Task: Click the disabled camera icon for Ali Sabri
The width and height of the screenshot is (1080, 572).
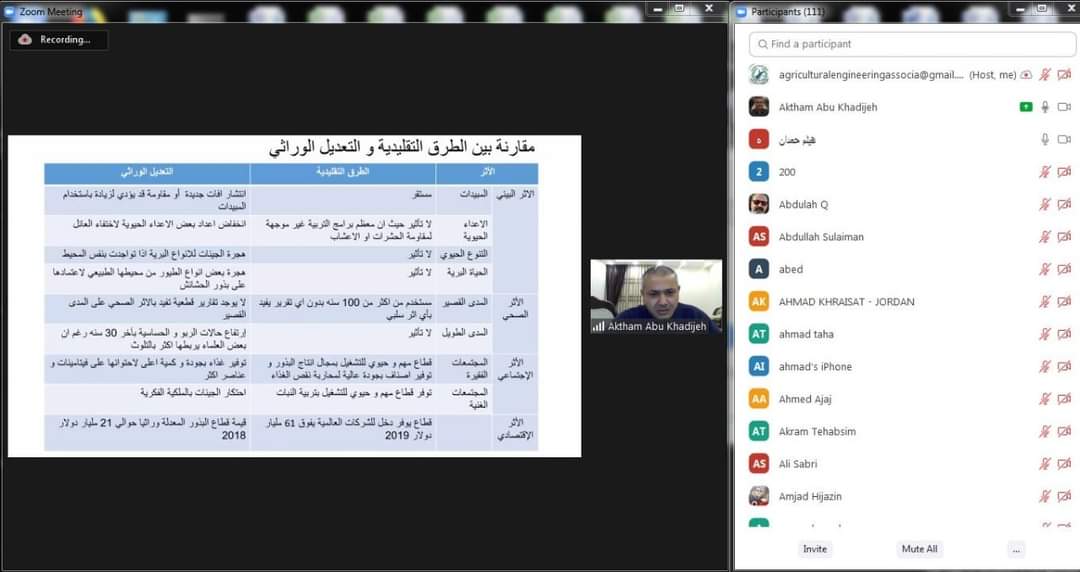Action: click(x=1064, y=464)
